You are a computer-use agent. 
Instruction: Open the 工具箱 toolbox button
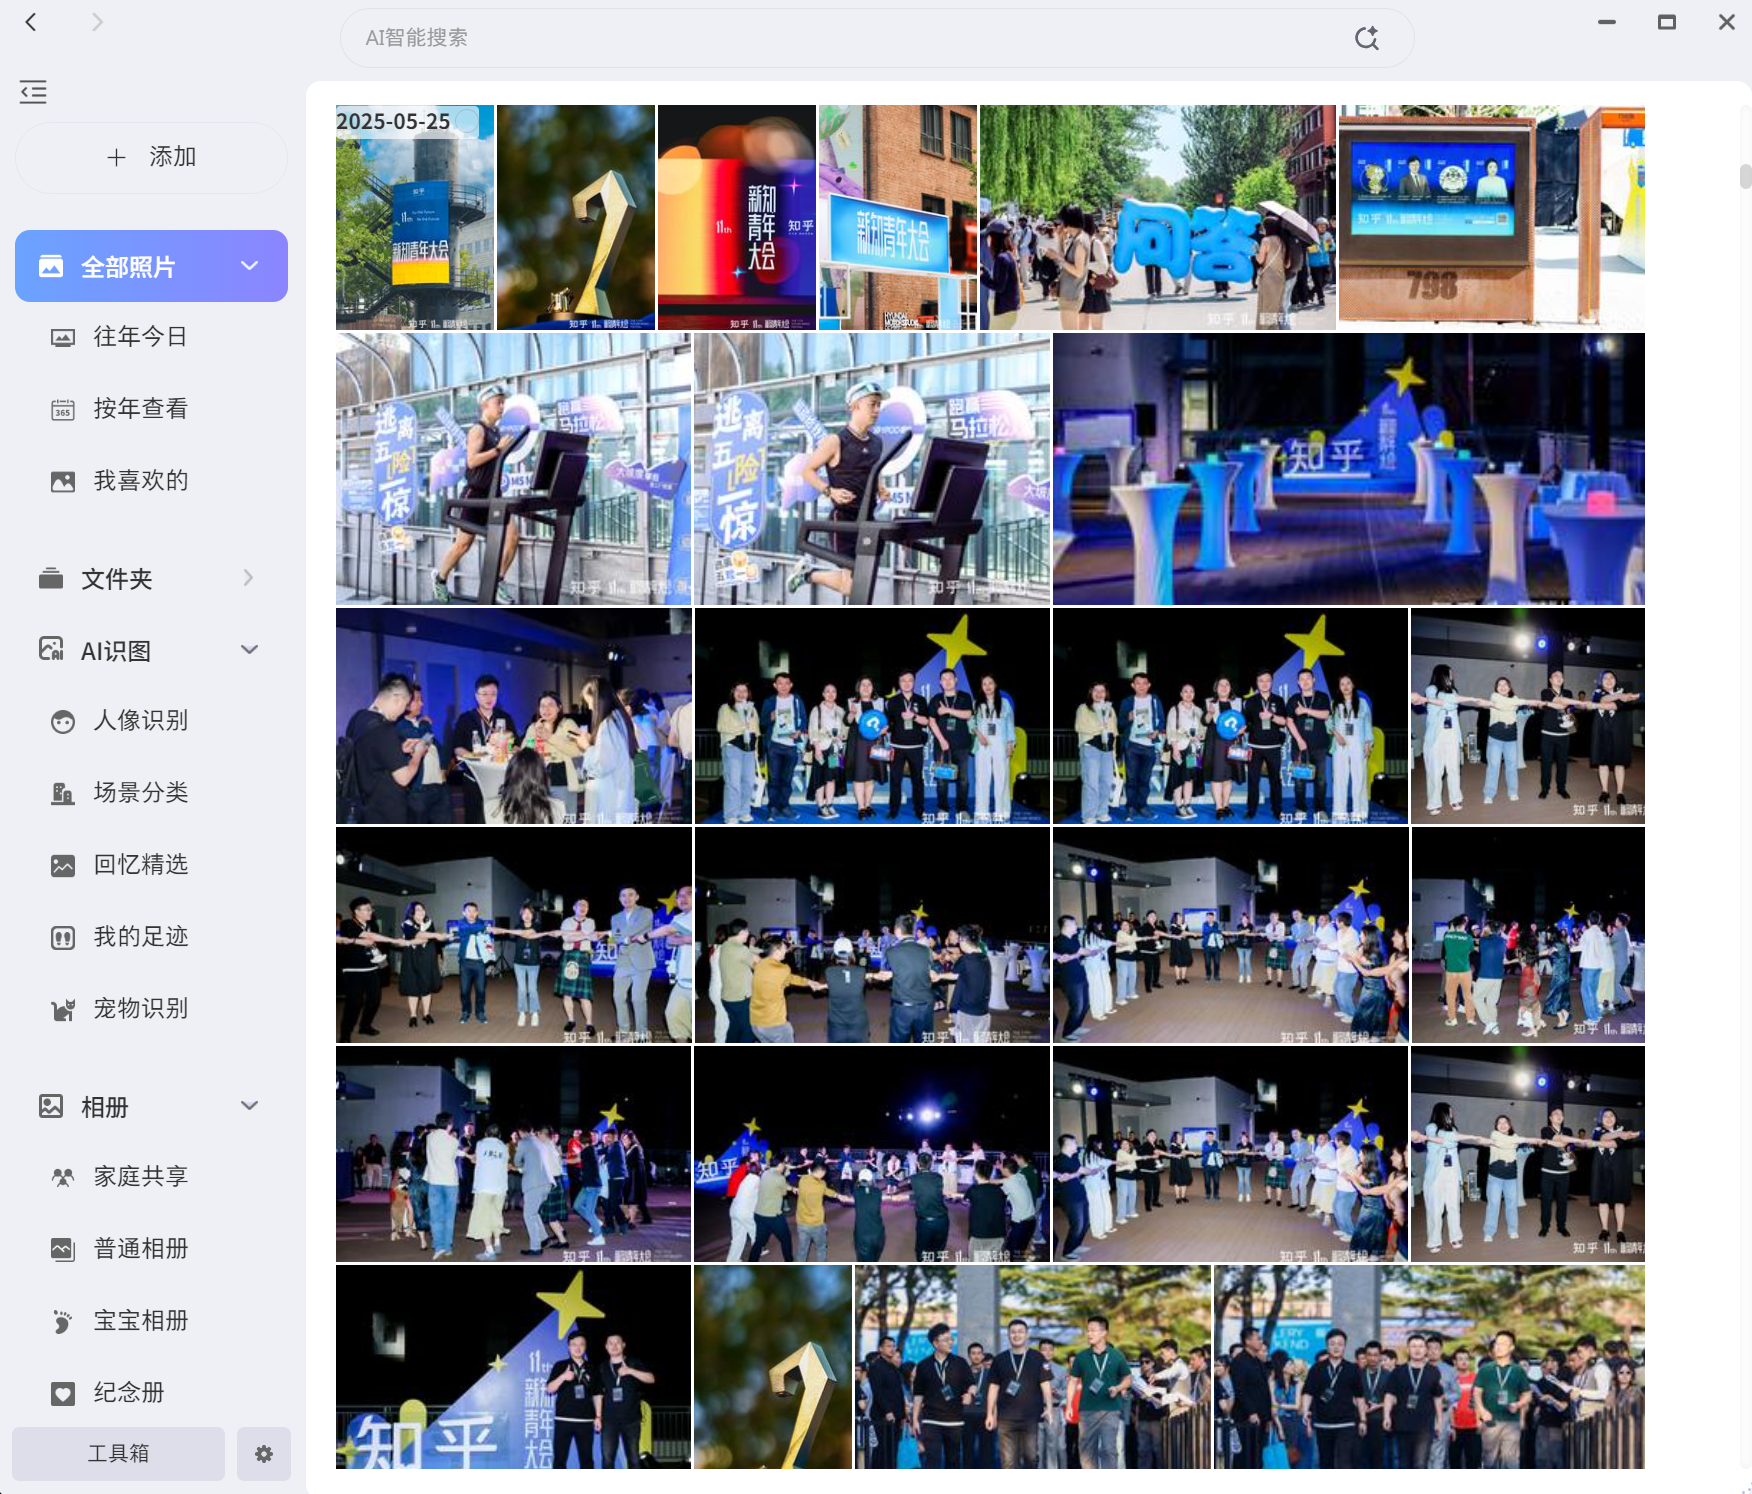[x=118, y=1453]
